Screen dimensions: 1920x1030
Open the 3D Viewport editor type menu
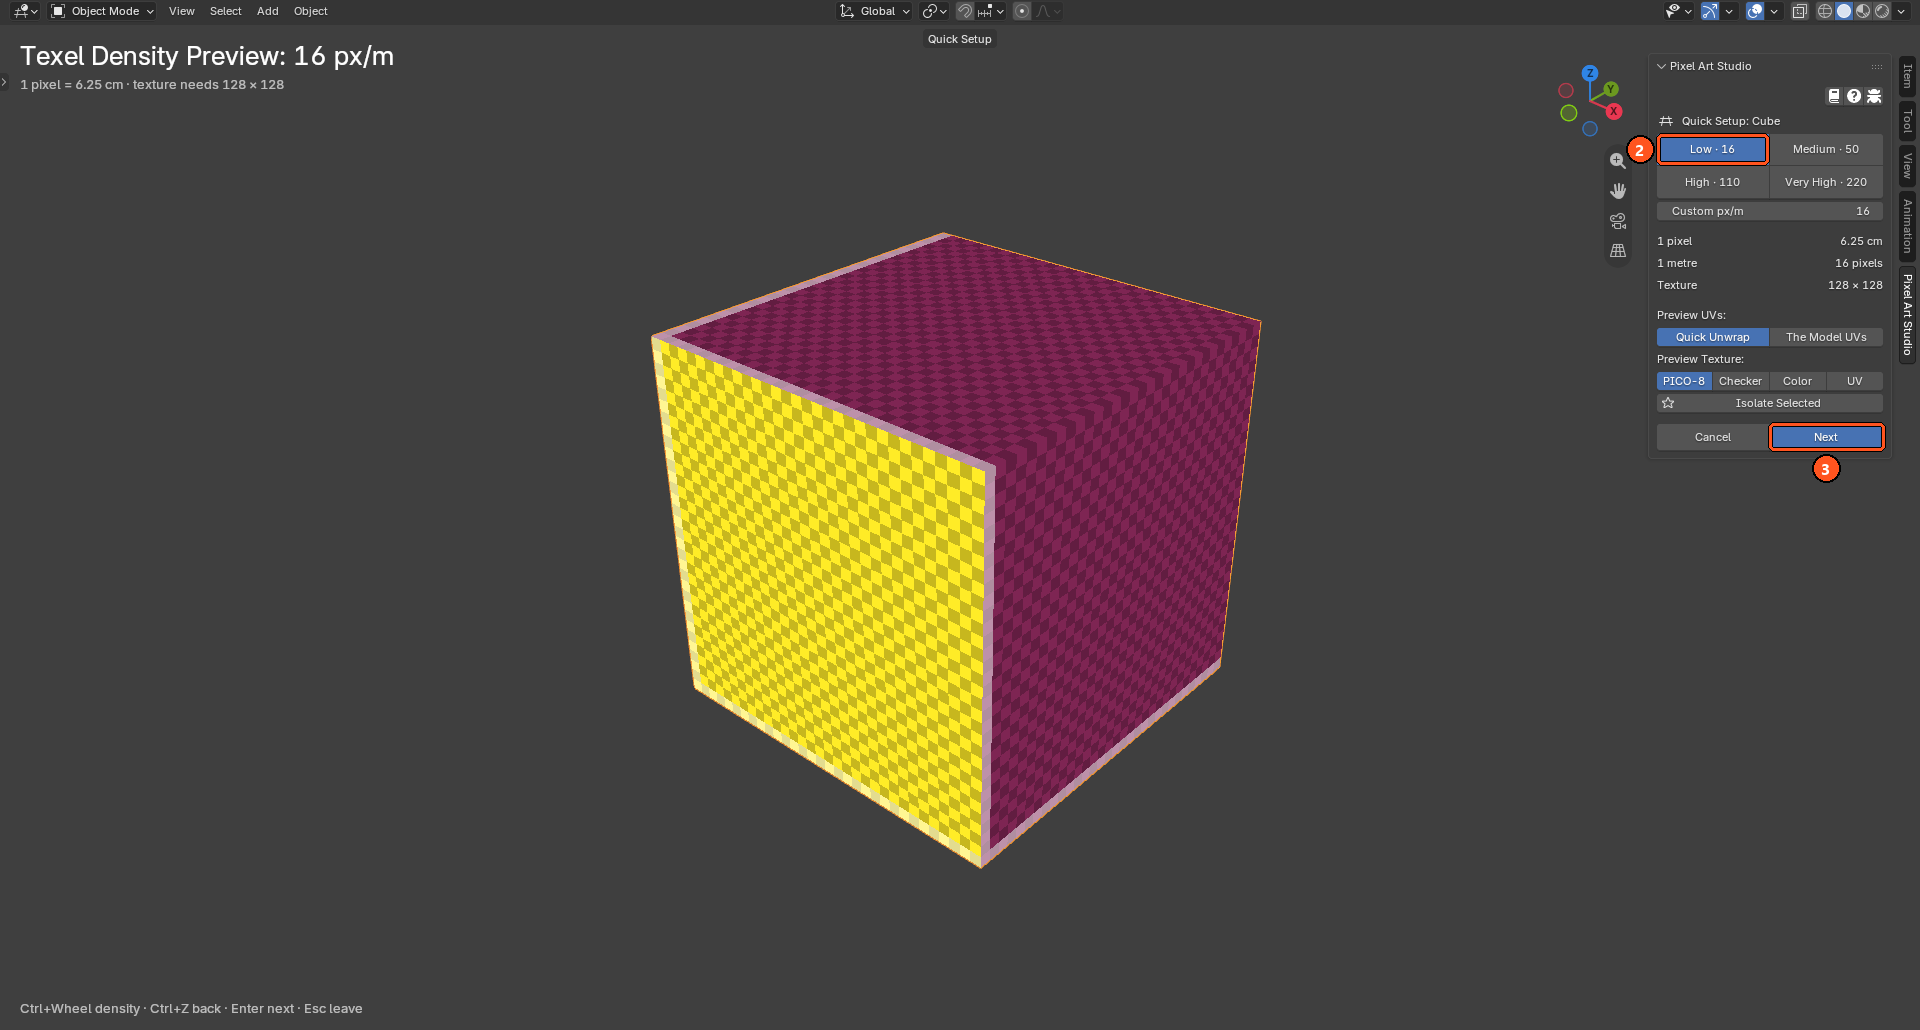click(26, 11)
